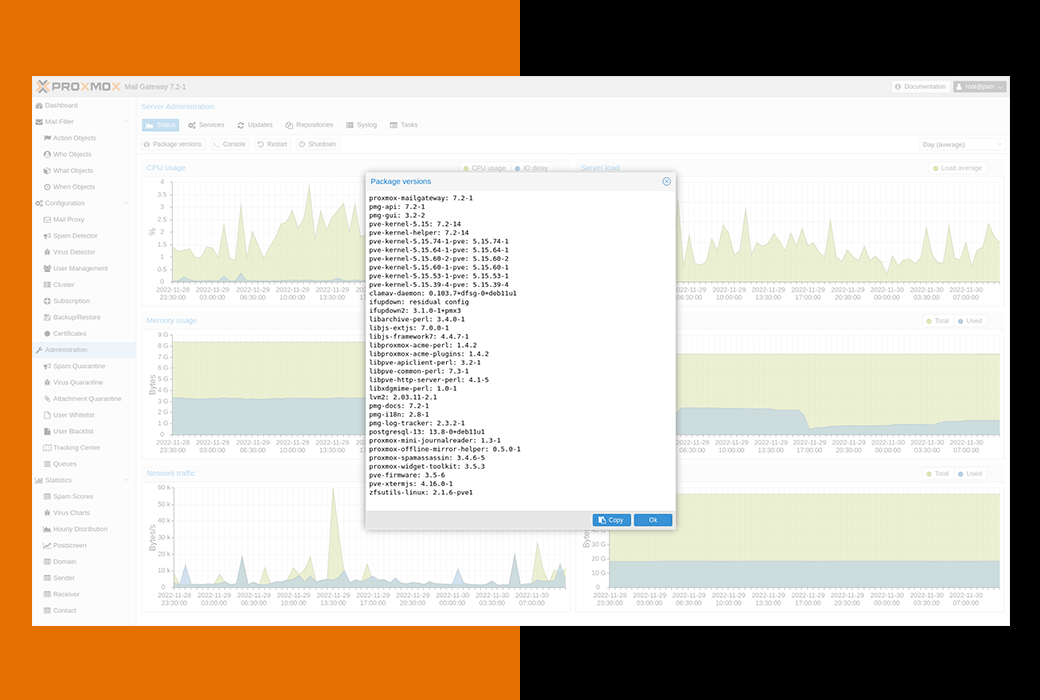The image size is (1040, 700).
Task: Toggle Total legend in the Memory usage chart row
Action: point(938,321)
